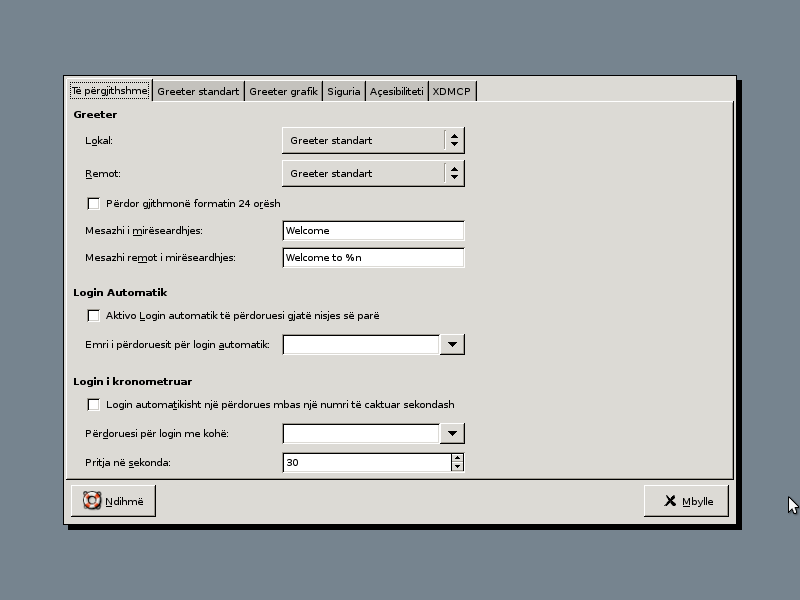
Task: Click the X icon on Mbylle button
Action: pos(670,501)
